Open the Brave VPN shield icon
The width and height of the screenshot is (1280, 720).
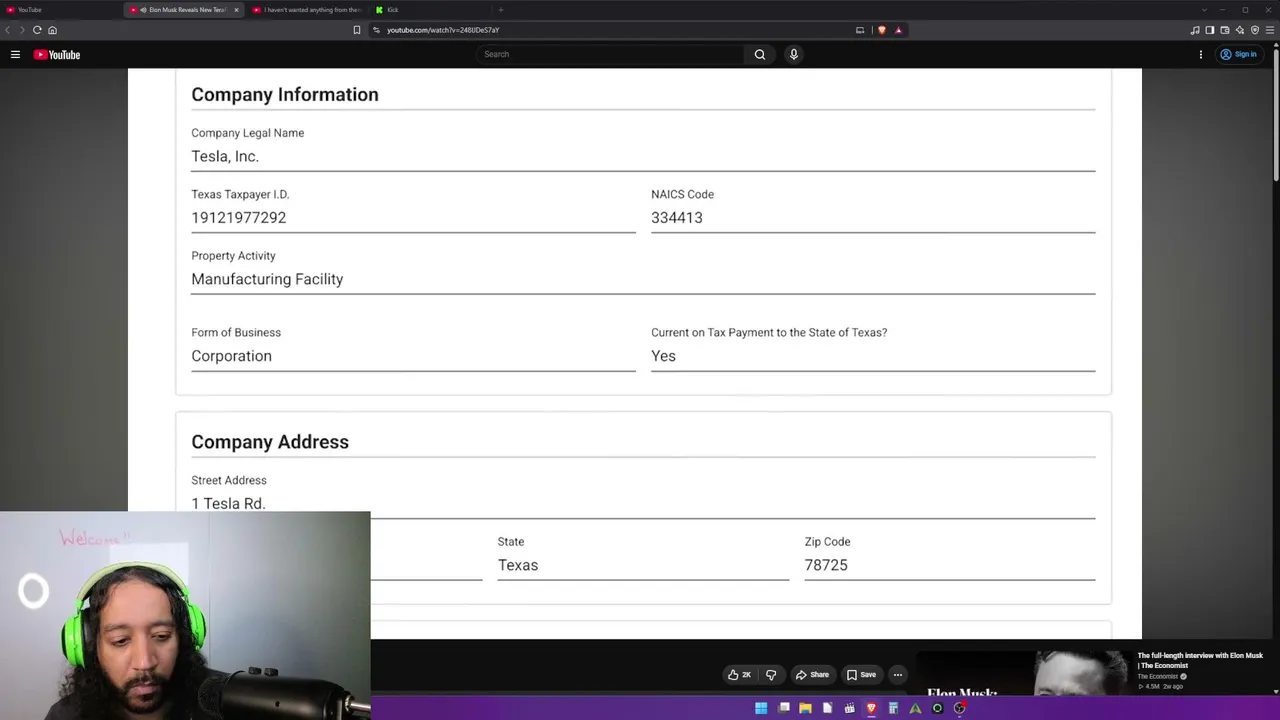point(1255,30)
